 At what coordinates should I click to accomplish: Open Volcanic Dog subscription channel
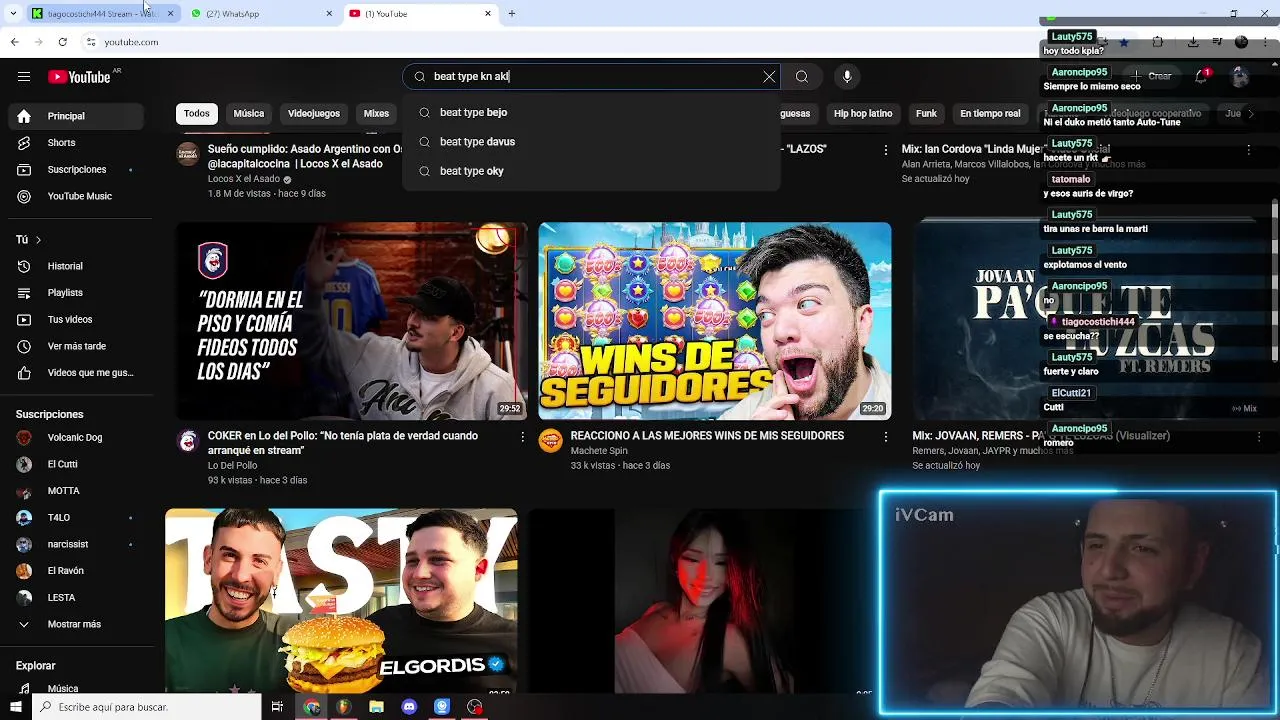[x=76, y=438]
